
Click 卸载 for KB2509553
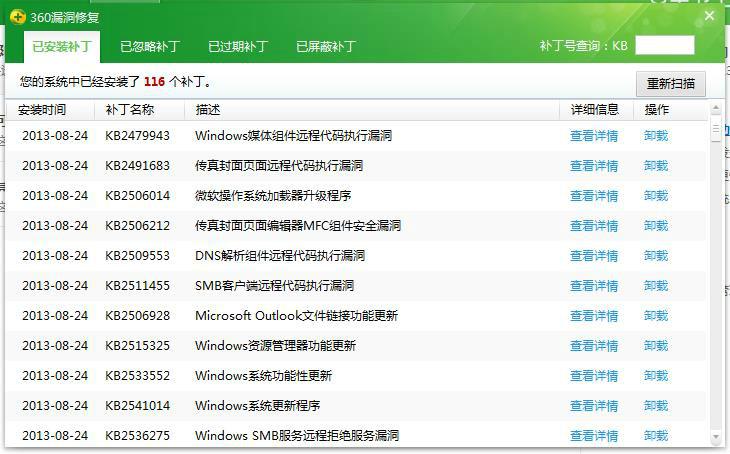click(656, 256)
